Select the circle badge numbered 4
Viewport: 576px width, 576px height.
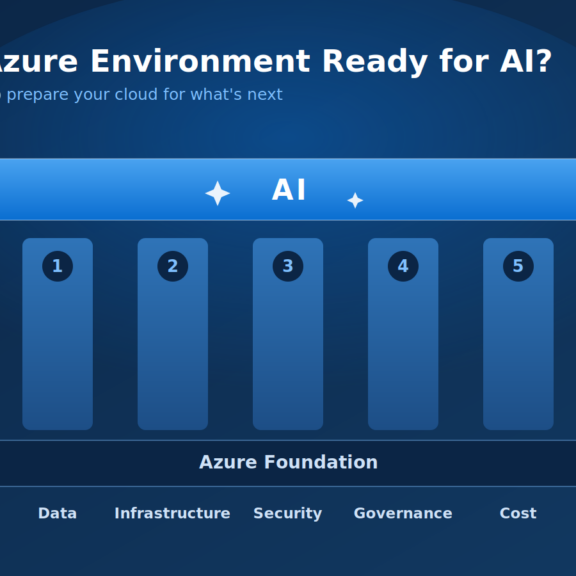point(403,266)
